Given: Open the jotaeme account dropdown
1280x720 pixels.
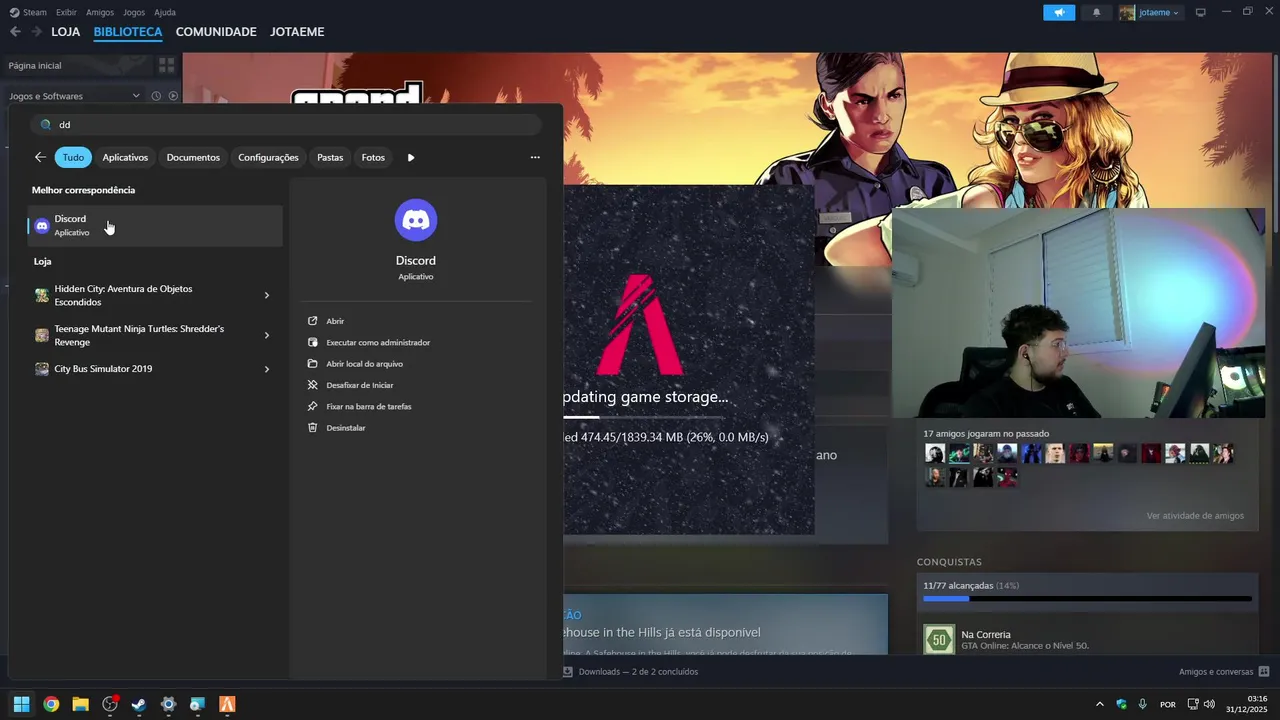Looking at the screenshot, I should pyautogui.click(x=1150, y=12).
